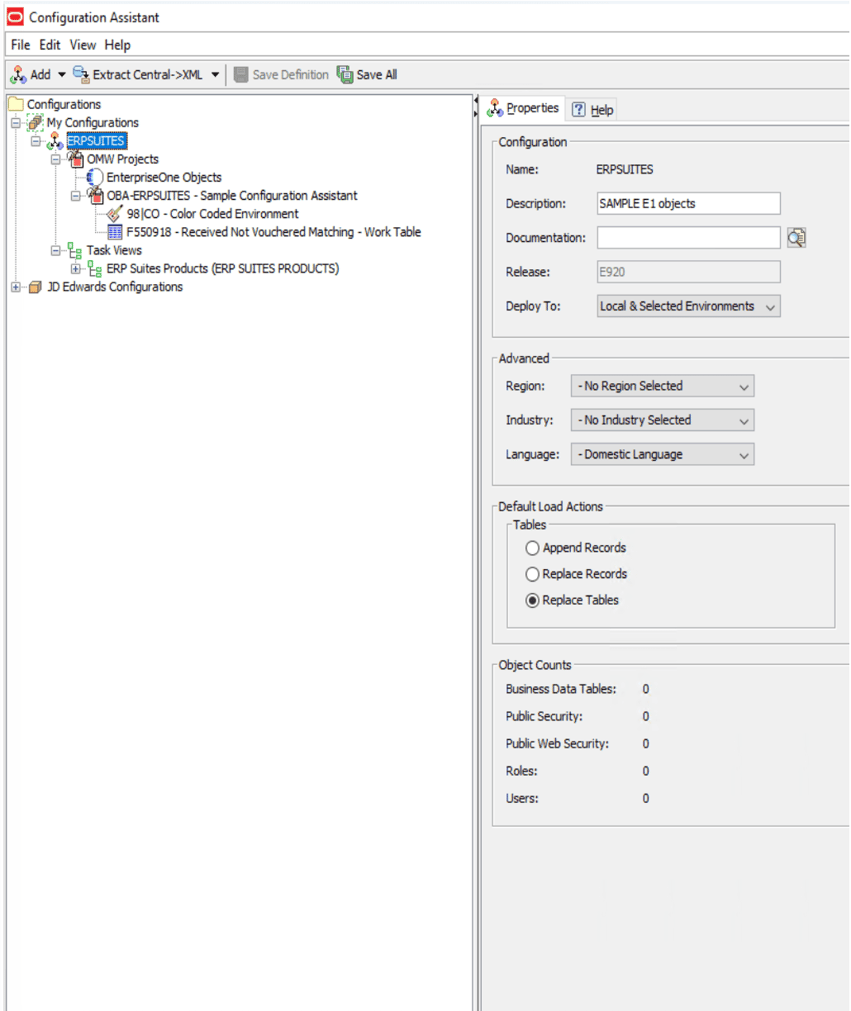Click the Save All icon
851x1011 pixels.
pyautogui.click(x=345, y=75)
